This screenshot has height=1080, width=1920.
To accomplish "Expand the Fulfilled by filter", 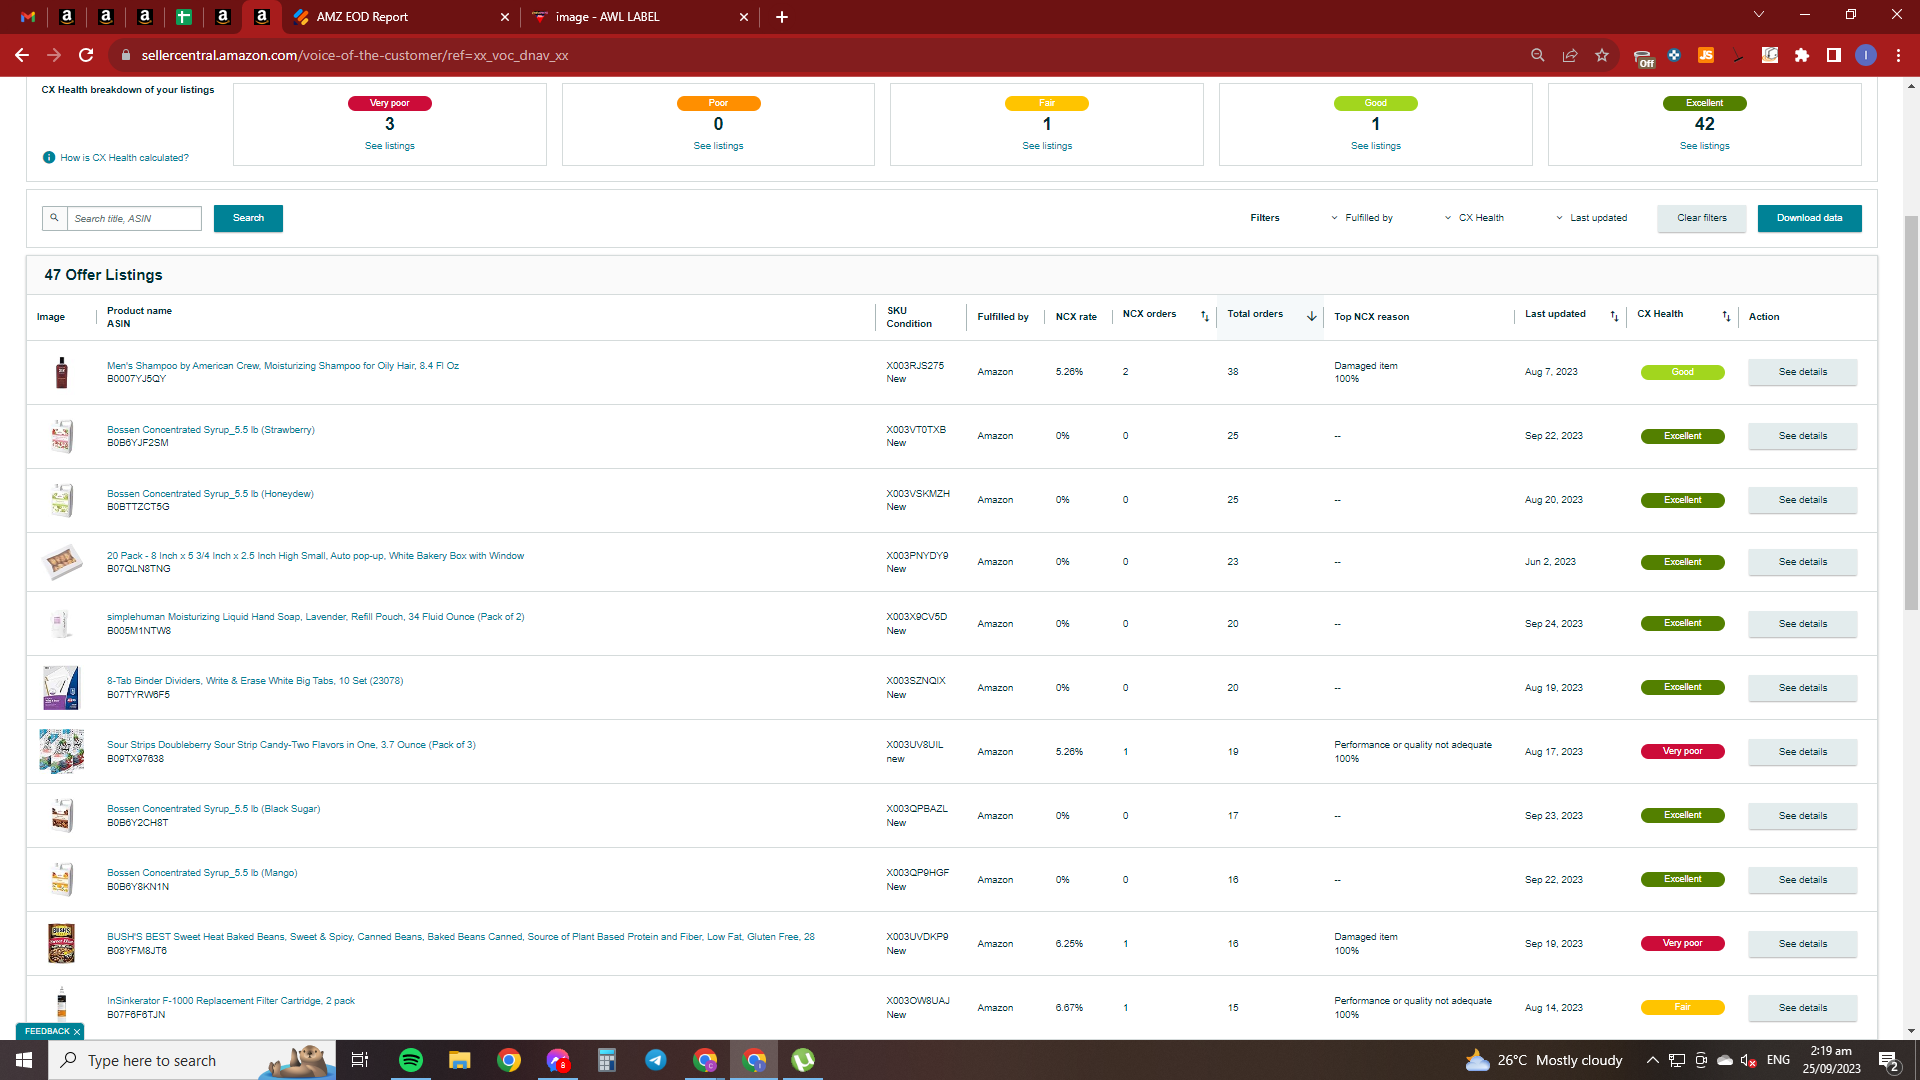I will 1361,218.
